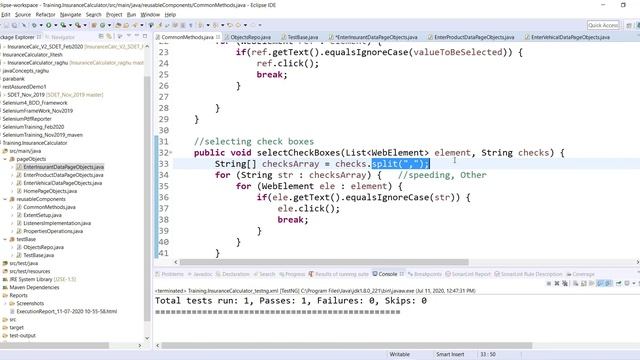Open the Run button dropdown arrow
Screen dimensions: 640x360
56,25
